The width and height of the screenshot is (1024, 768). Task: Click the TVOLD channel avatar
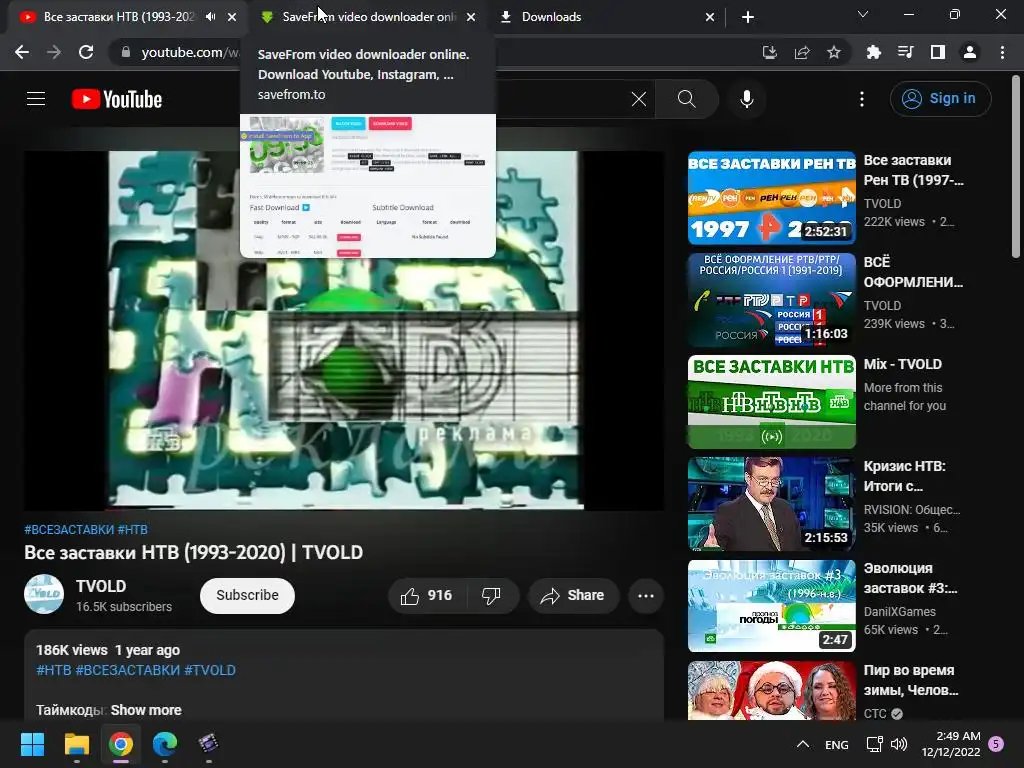point(44,594)
